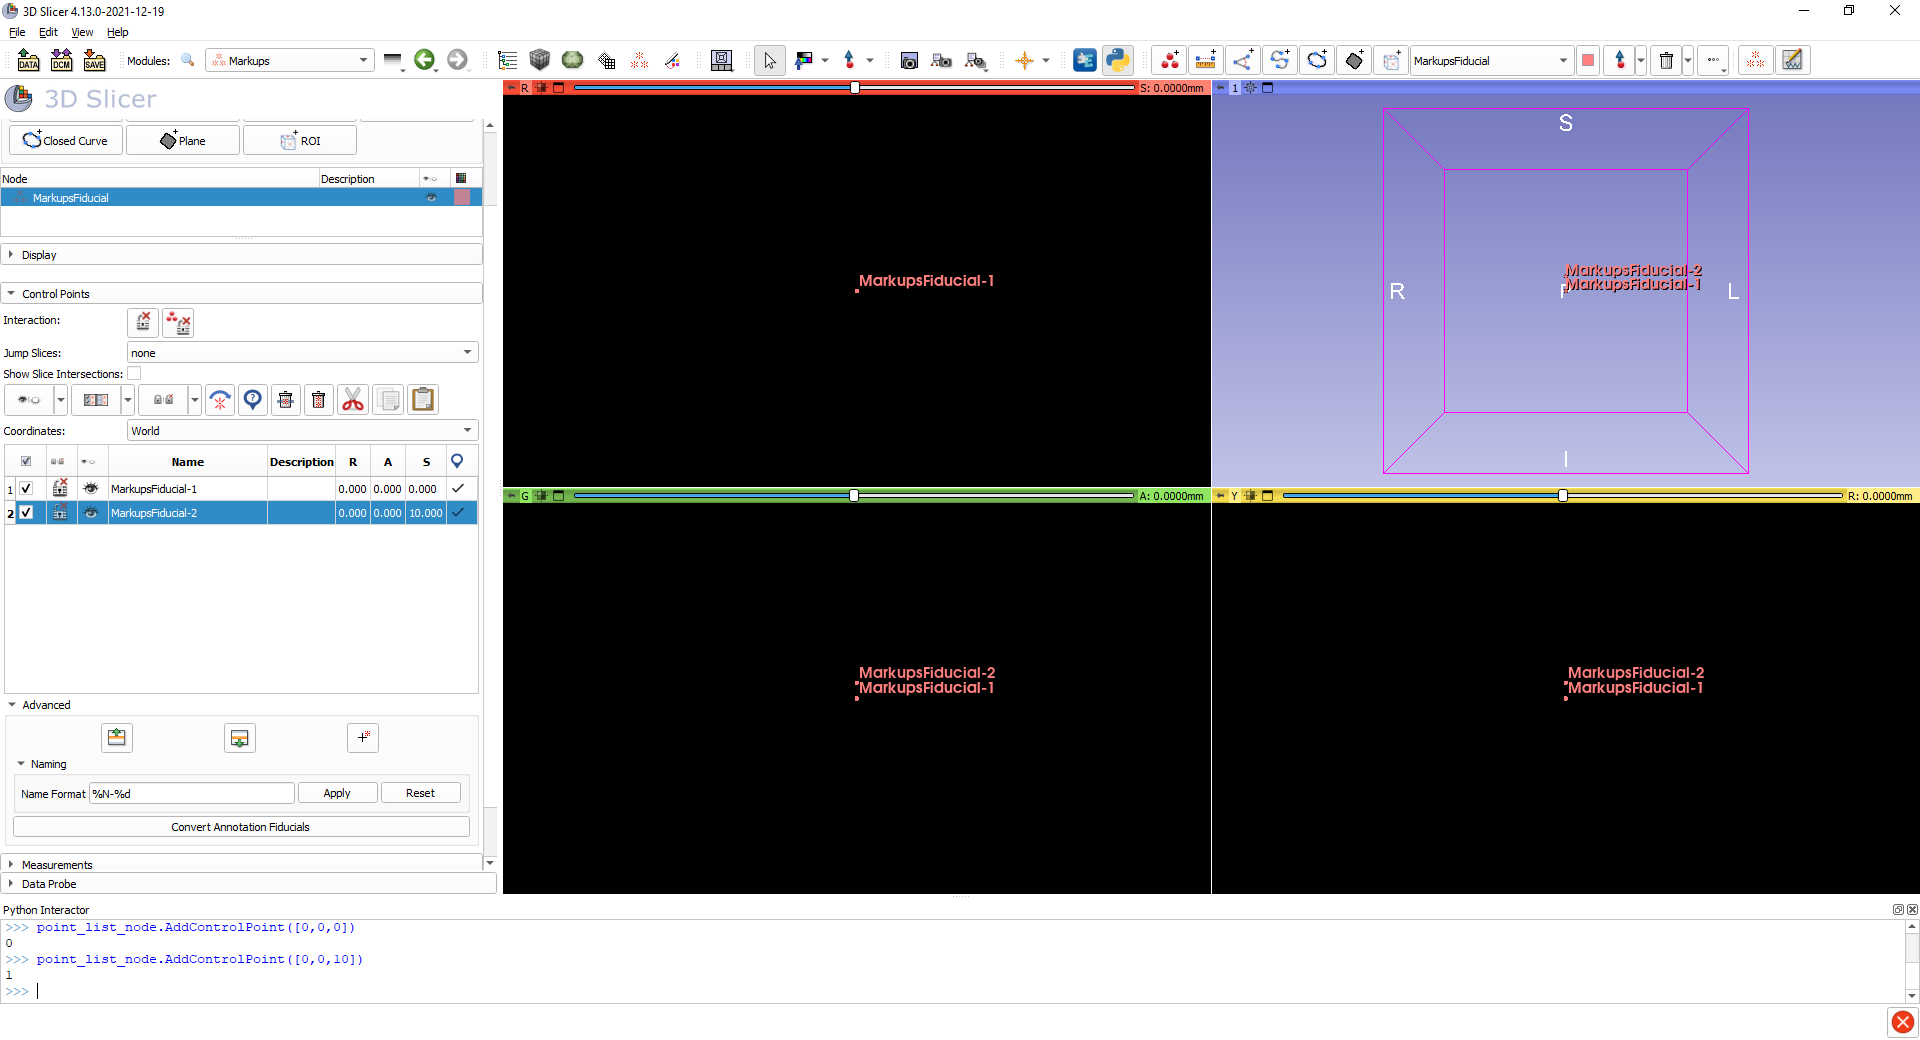Viewport: 1920px width, 1040px height.
Task: Open the Edit menu
Action: pos(47,32)
